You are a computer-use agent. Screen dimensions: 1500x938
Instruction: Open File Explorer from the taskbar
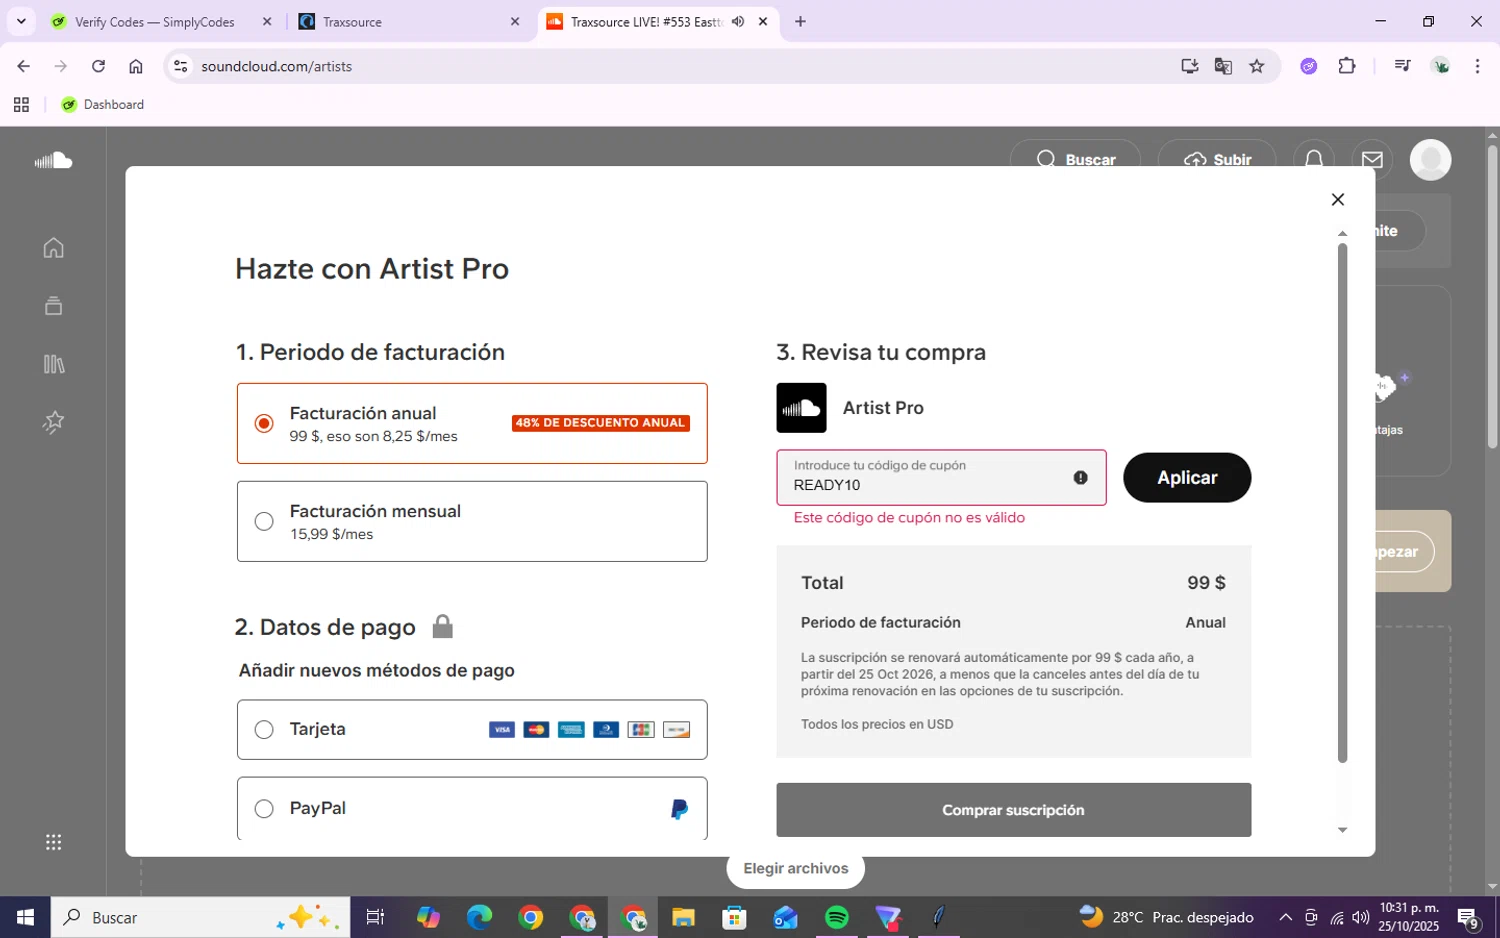[683, 917]
